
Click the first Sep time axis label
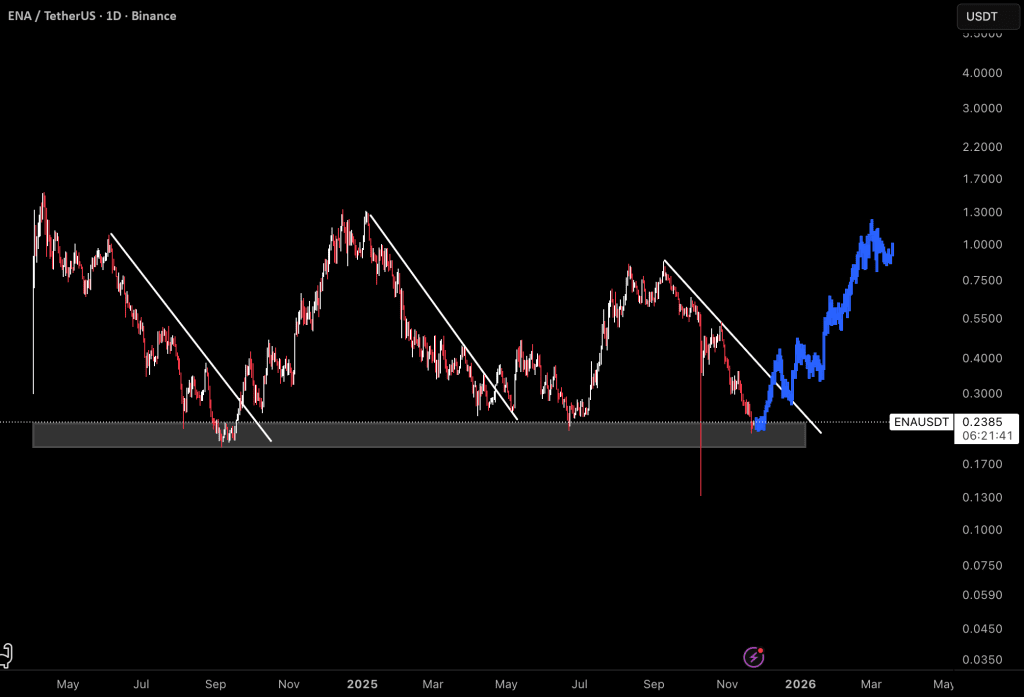pyautogui.click(x=215, y=685)
